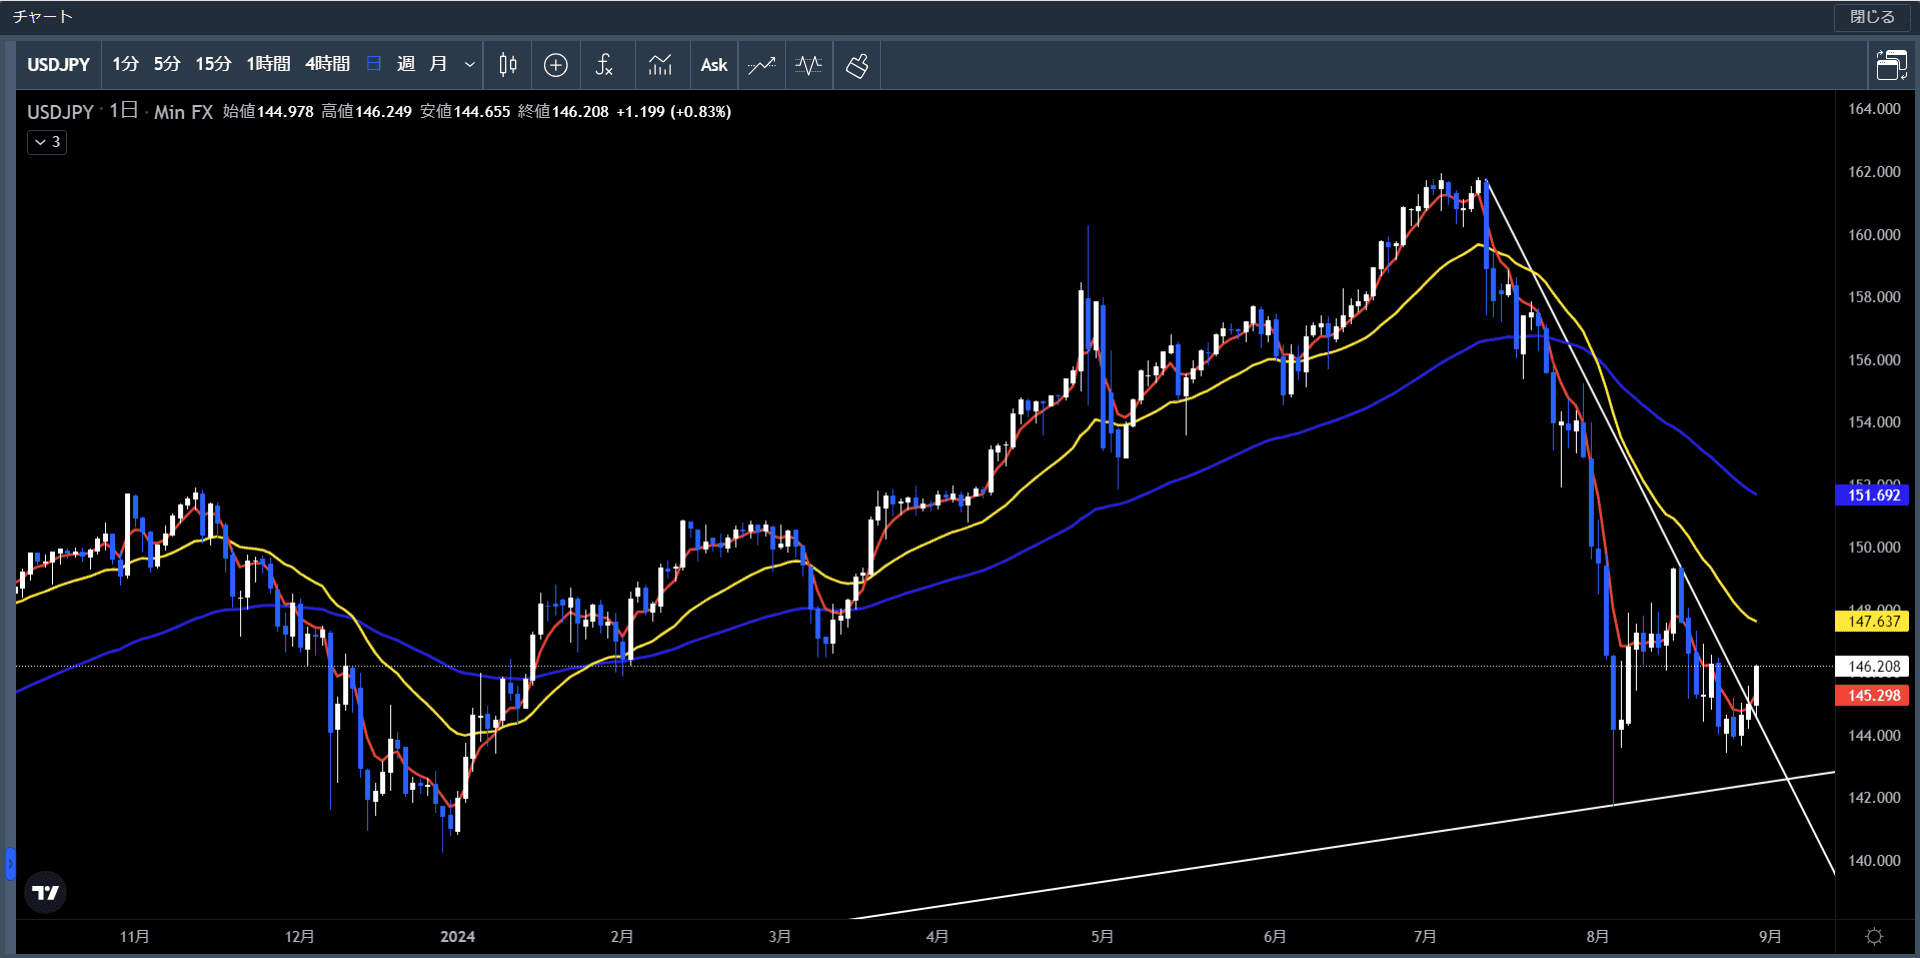Click the 9月 label on time axis
This screenshot has height=958, width=1920.
pos(1770,936)
